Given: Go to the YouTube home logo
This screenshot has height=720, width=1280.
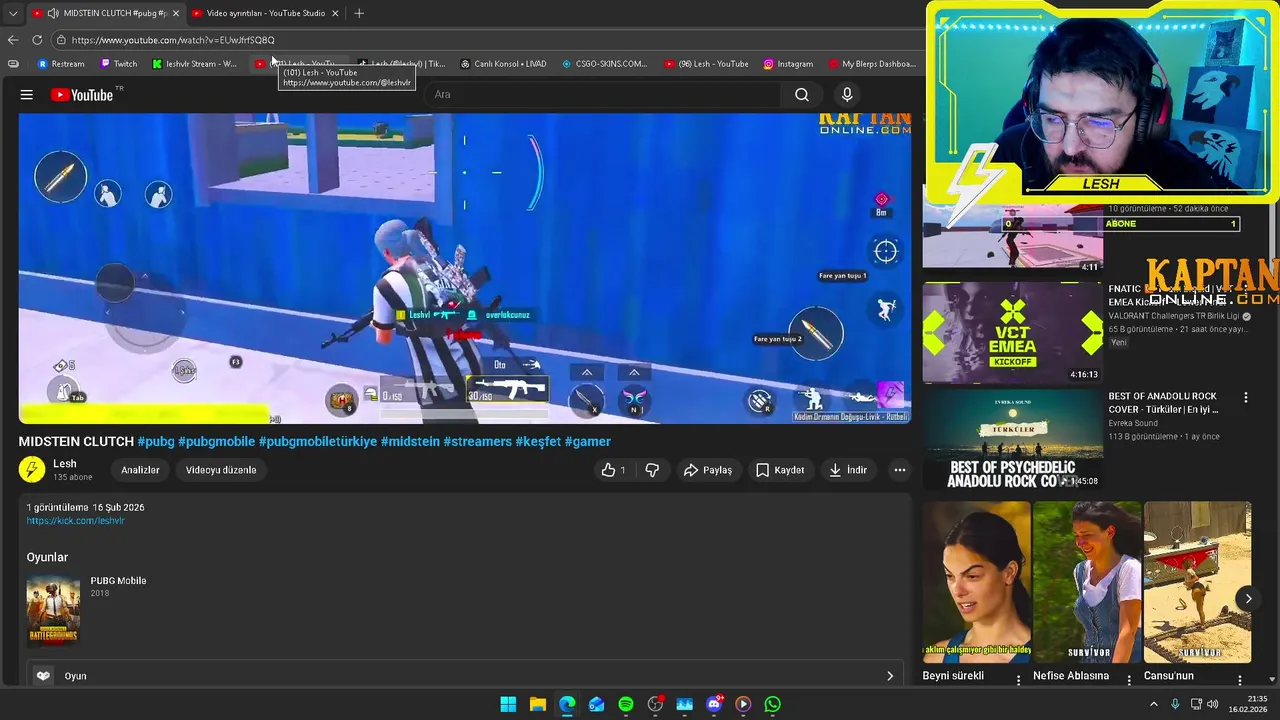Looking at the screenshot, I should [x=82, y=95].
